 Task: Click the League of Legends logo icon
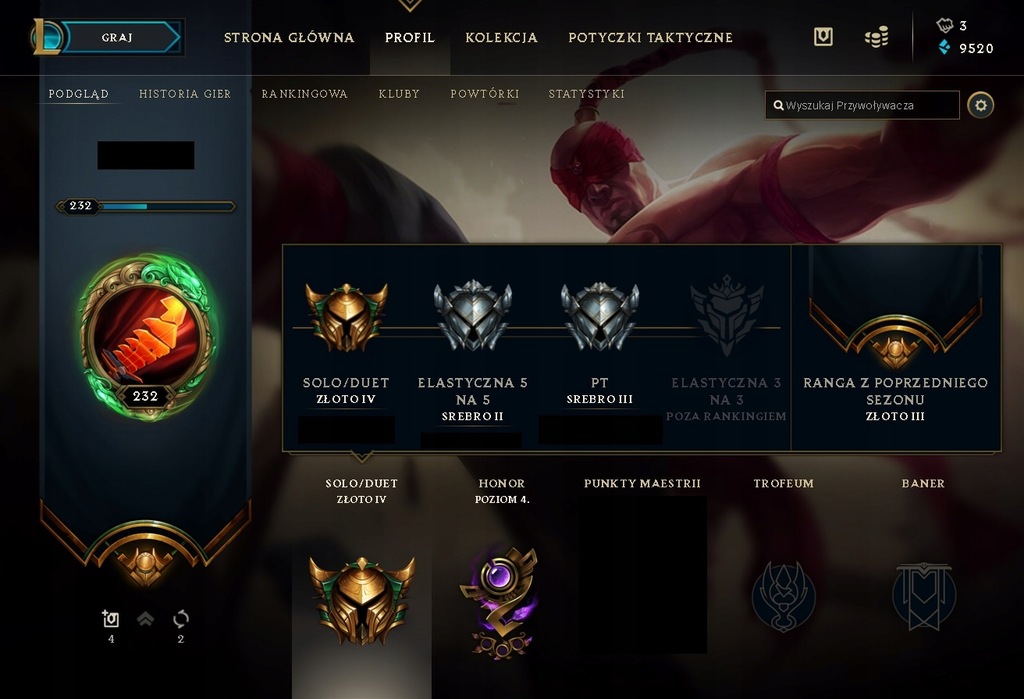[46, 37]
